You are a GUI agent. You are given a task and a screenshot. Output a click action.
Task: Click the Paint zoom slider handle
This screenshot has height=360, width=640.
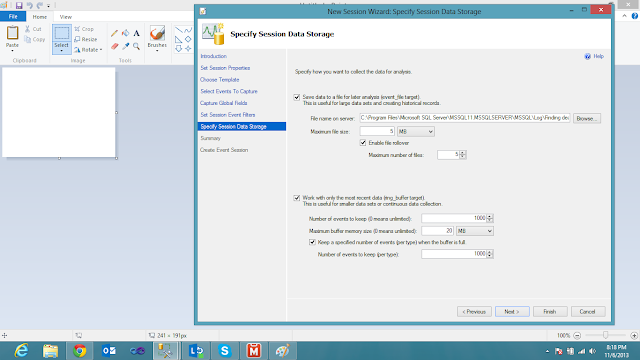[605, 335]
